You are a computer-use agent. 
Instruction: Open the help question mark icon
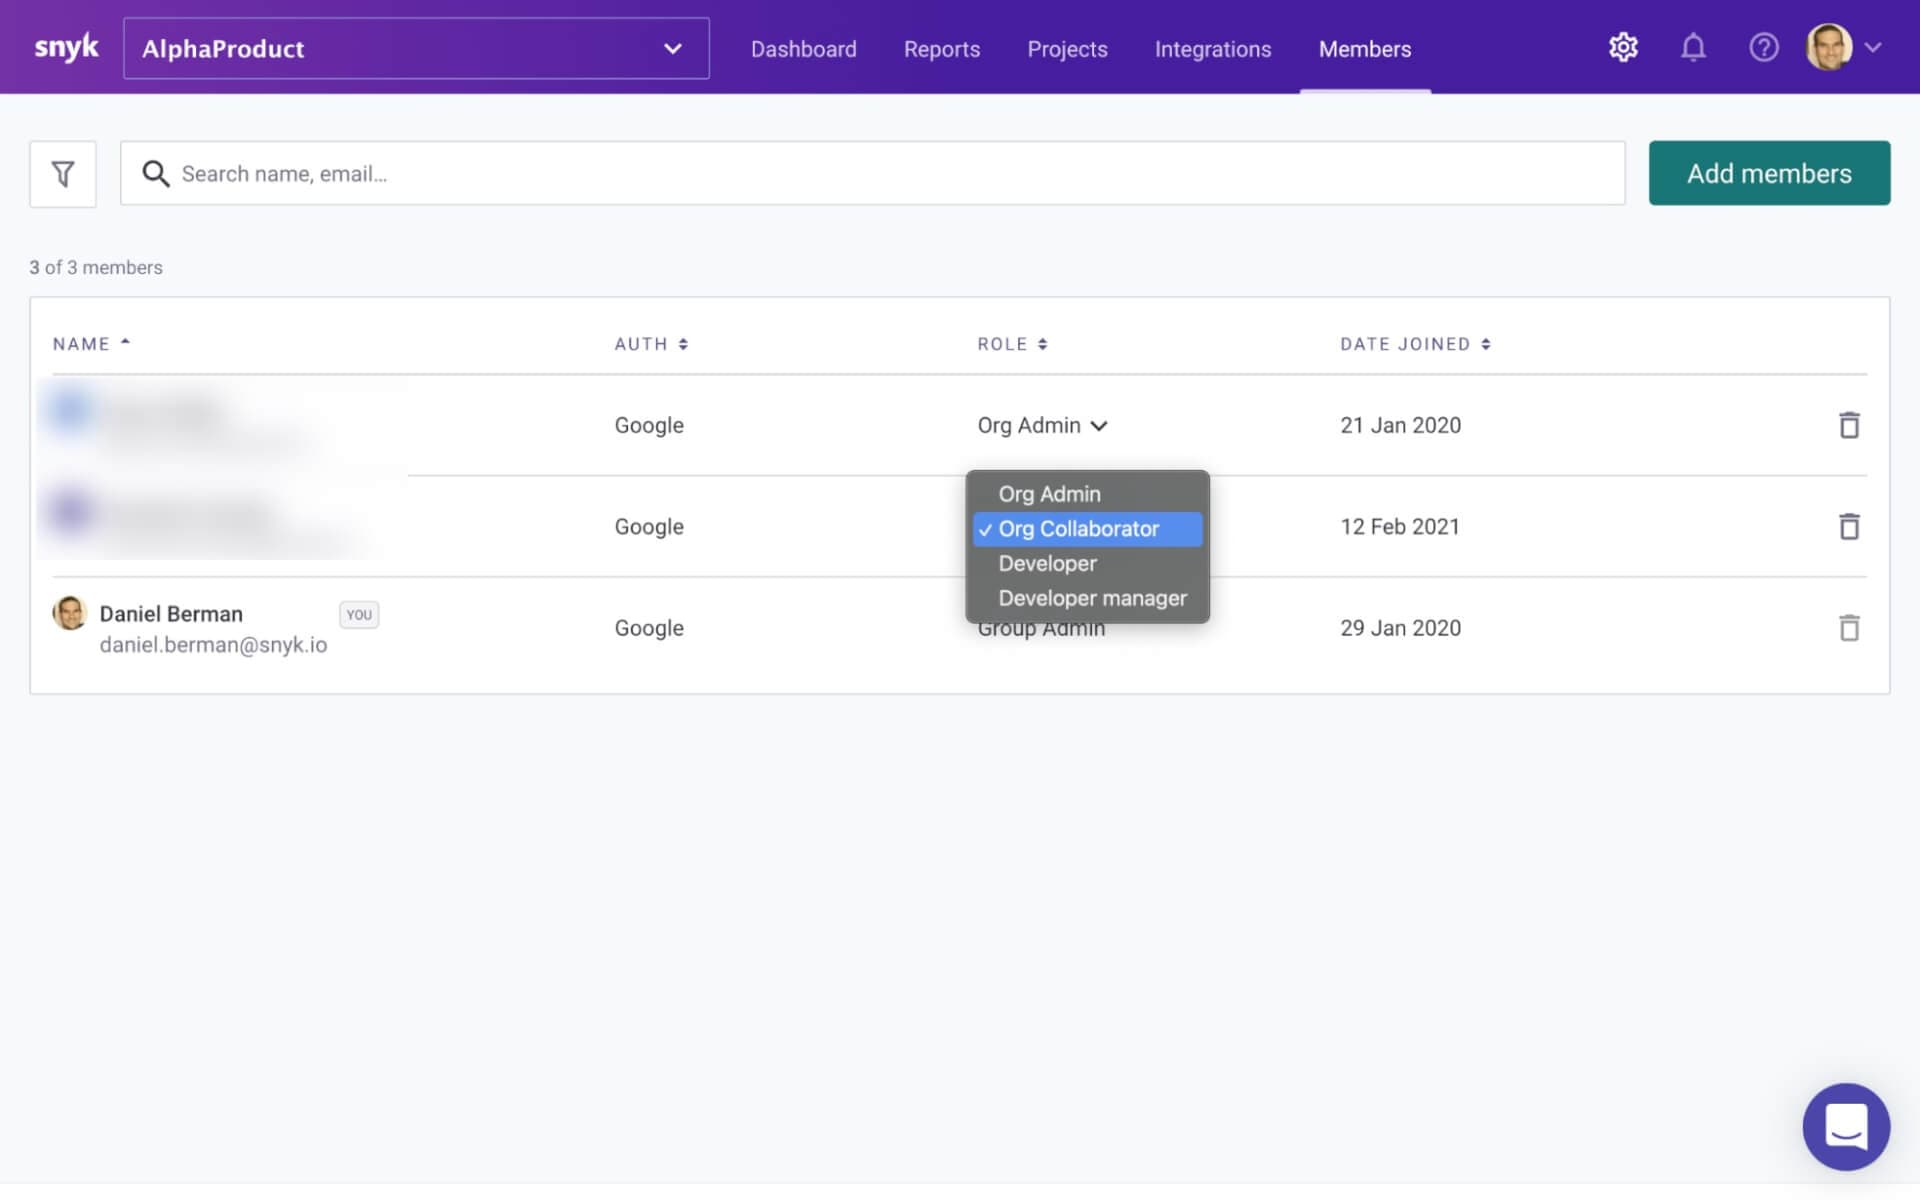coord(1763,47)
